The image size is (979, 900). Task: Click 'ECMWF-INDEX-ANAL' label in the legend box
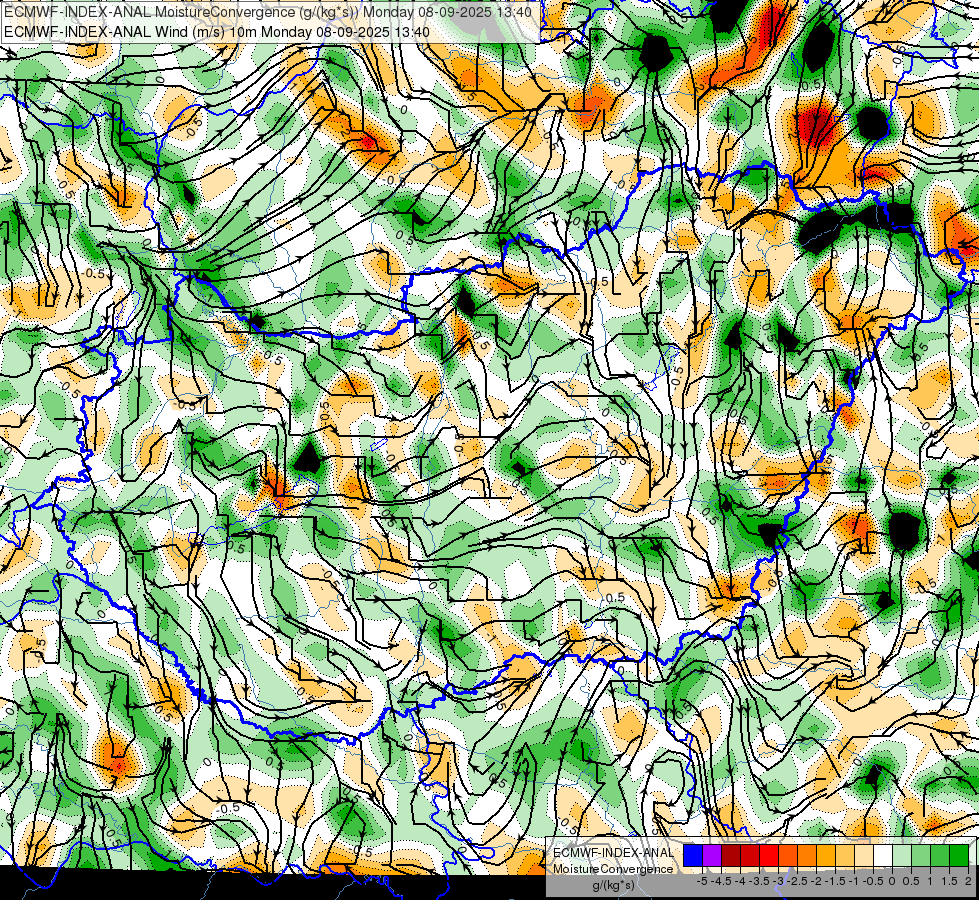click(613, 853)
